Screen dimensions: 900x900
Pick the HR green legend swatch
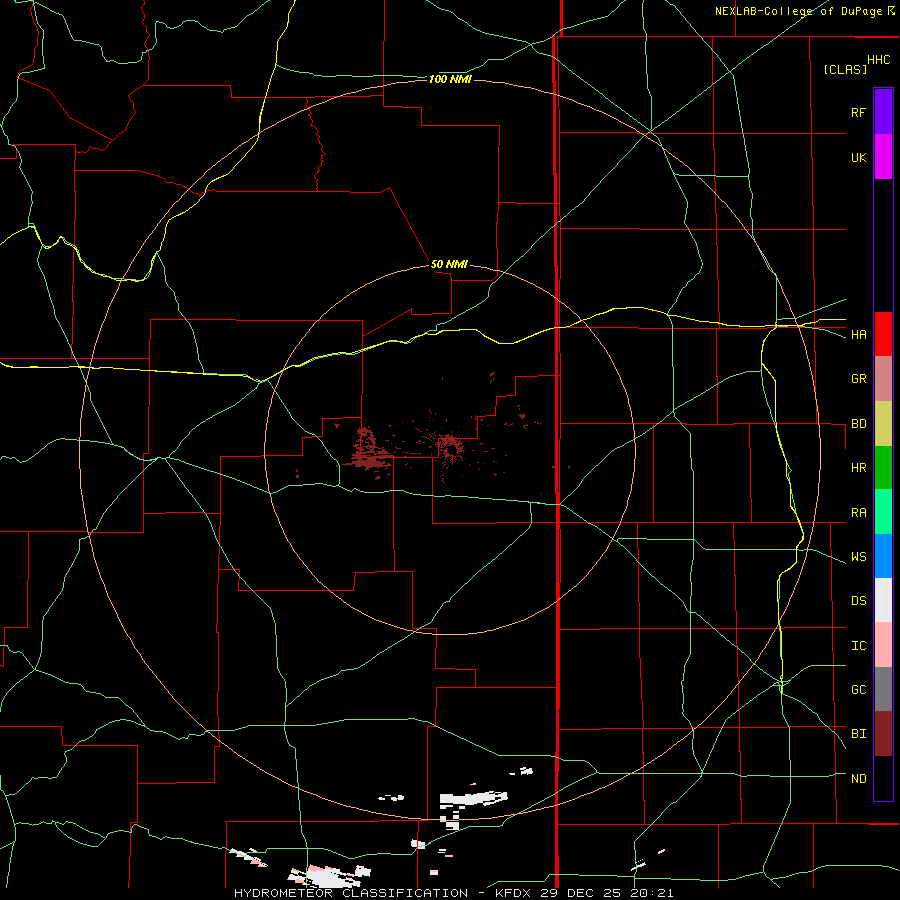point(883,468)
